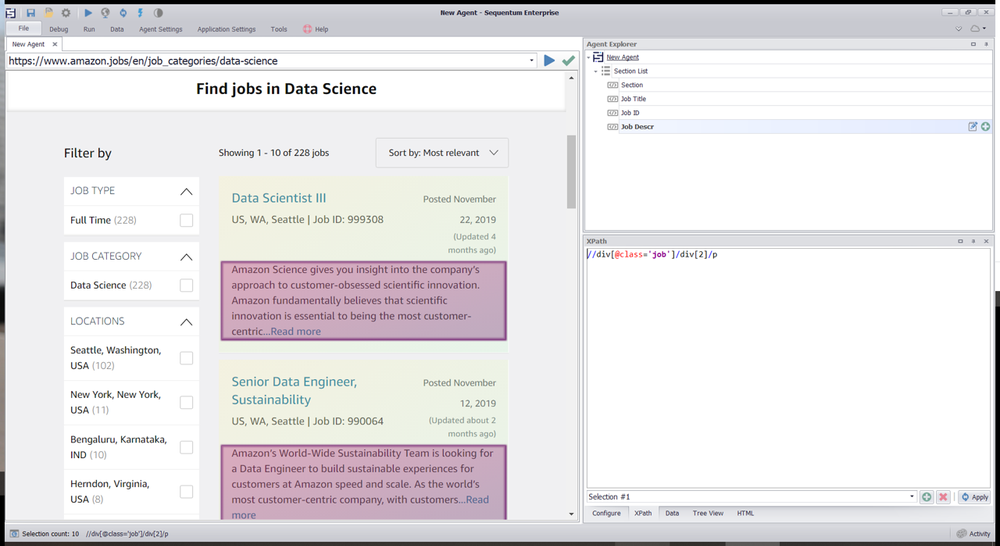Check the New York location checkbox
This screenshot has width=1000, height=546.
[x=186, y=402]
